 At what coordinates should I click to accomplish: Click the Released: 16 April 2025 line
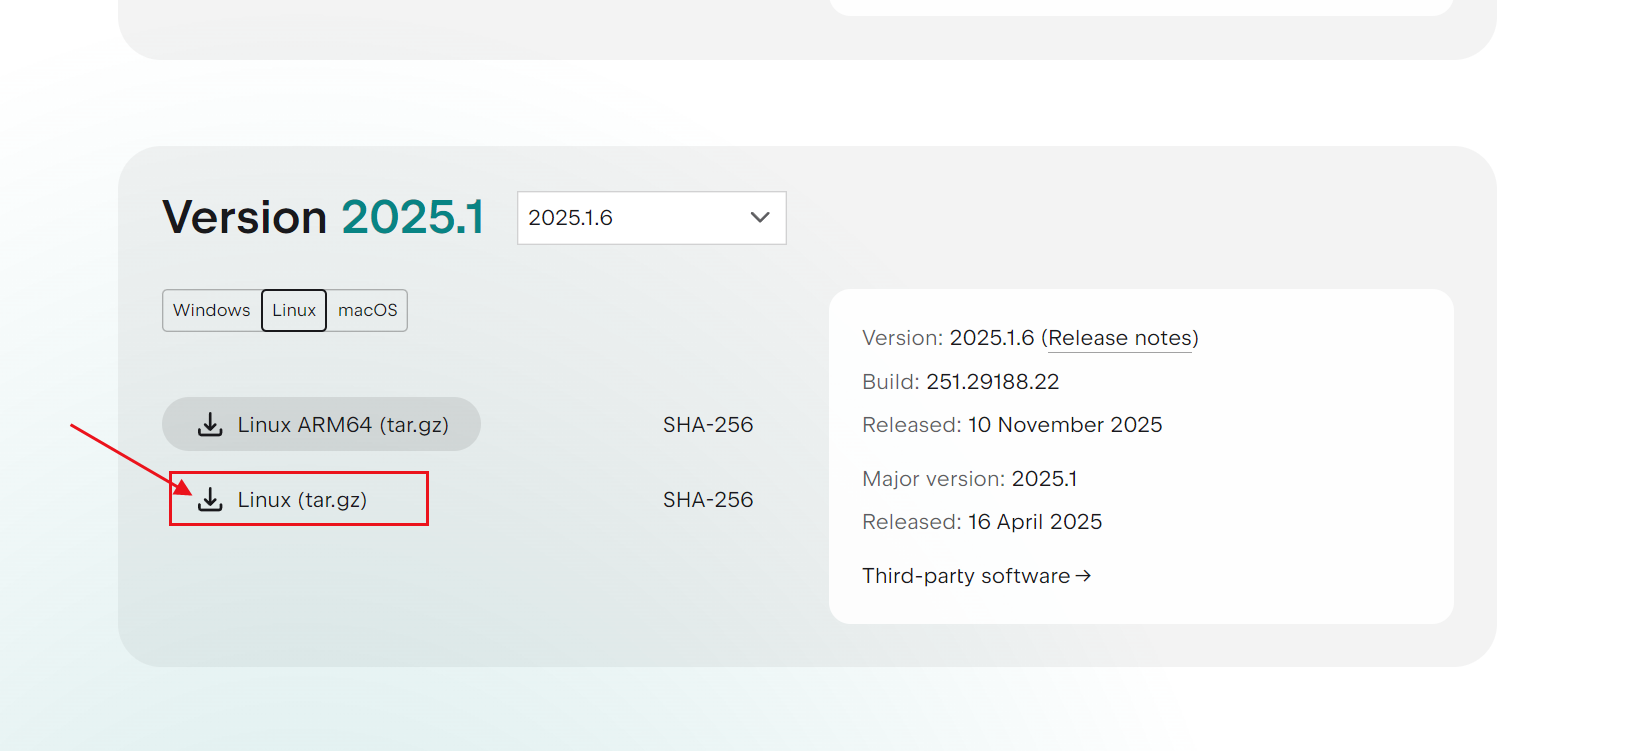[x=982, y=522]
